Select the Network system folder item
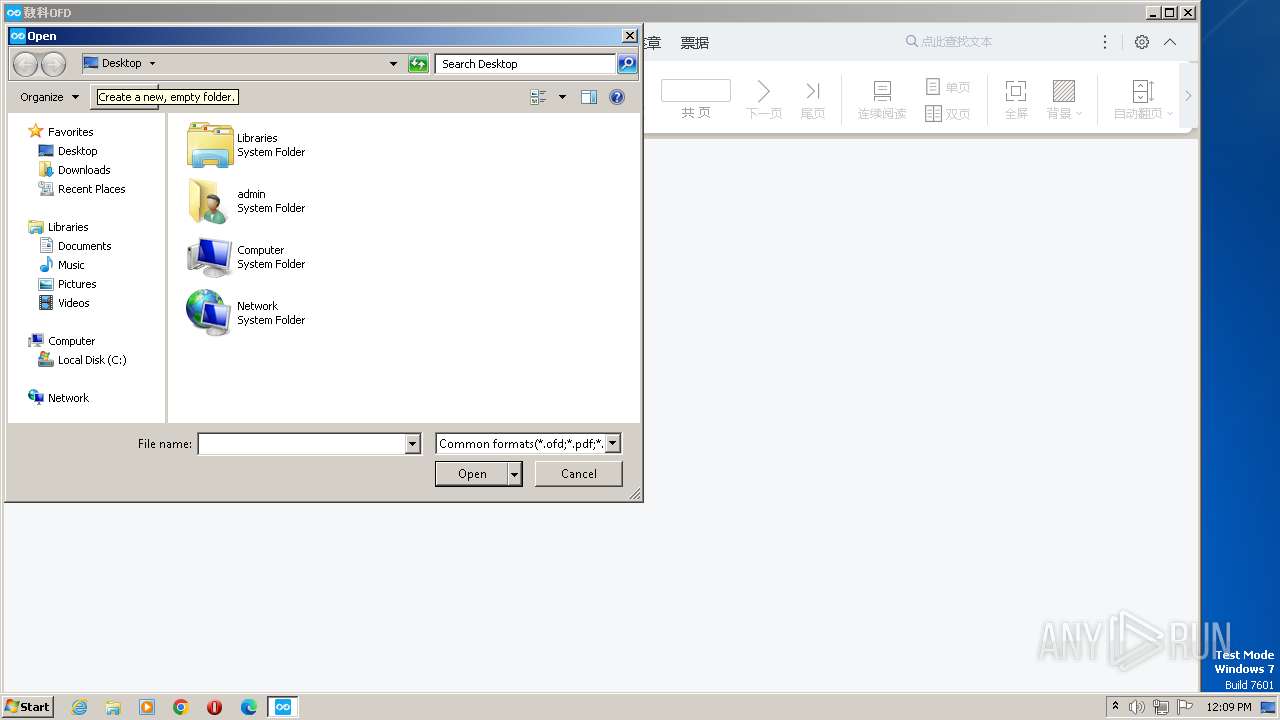 point(247,314)
